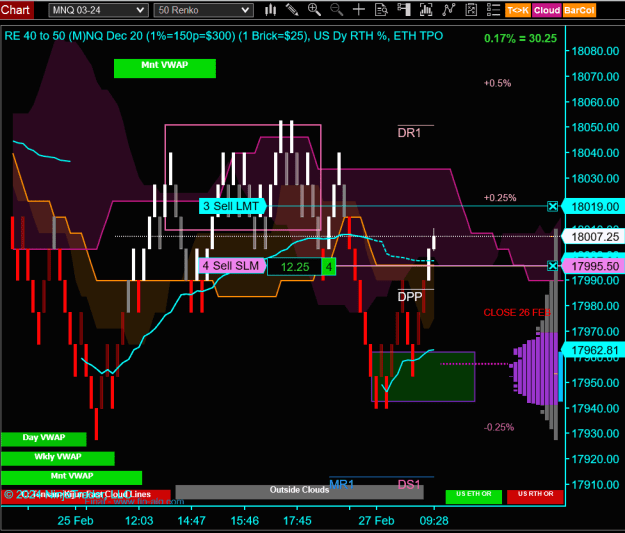This screenshot has height=533, width=625.
Task: Open the properties list icon
Action: 493,10
